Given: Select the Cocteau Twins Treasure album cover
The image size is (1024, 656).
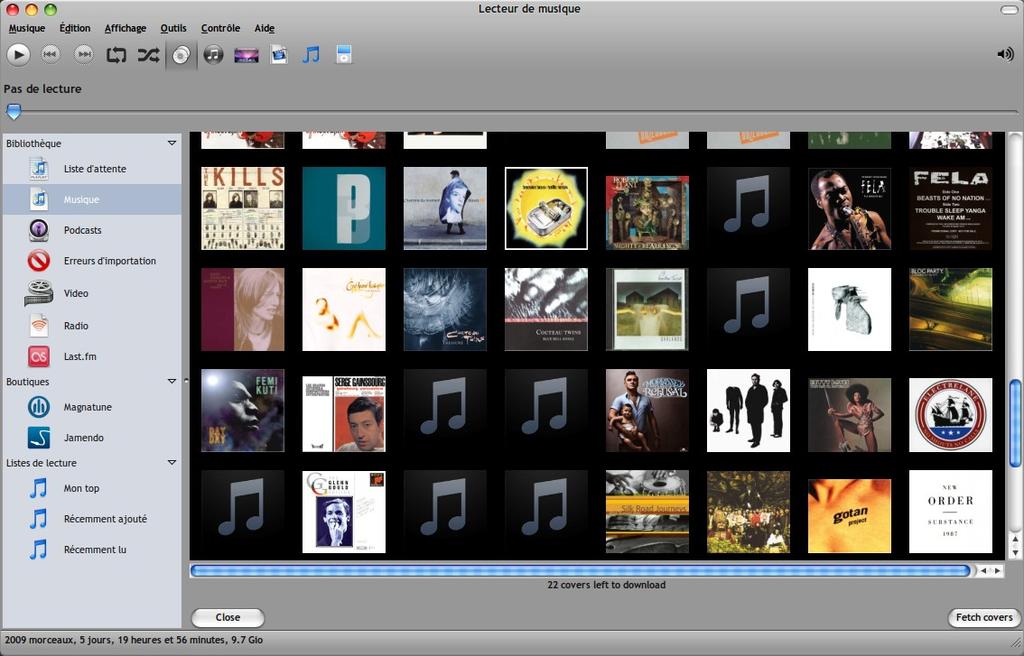Looking at the screenshot, I should (x=445, y=309).
